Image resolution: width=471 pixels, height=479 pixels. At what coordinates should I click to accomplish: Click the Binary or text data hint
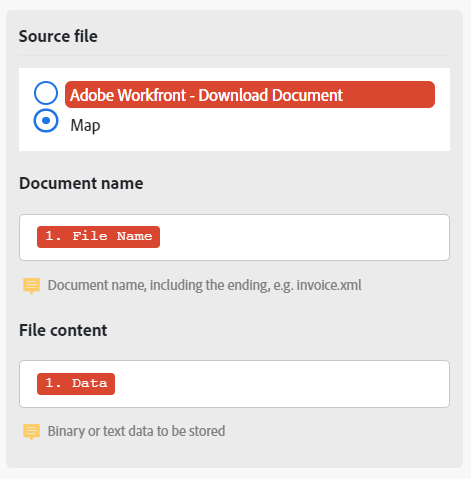136,431
